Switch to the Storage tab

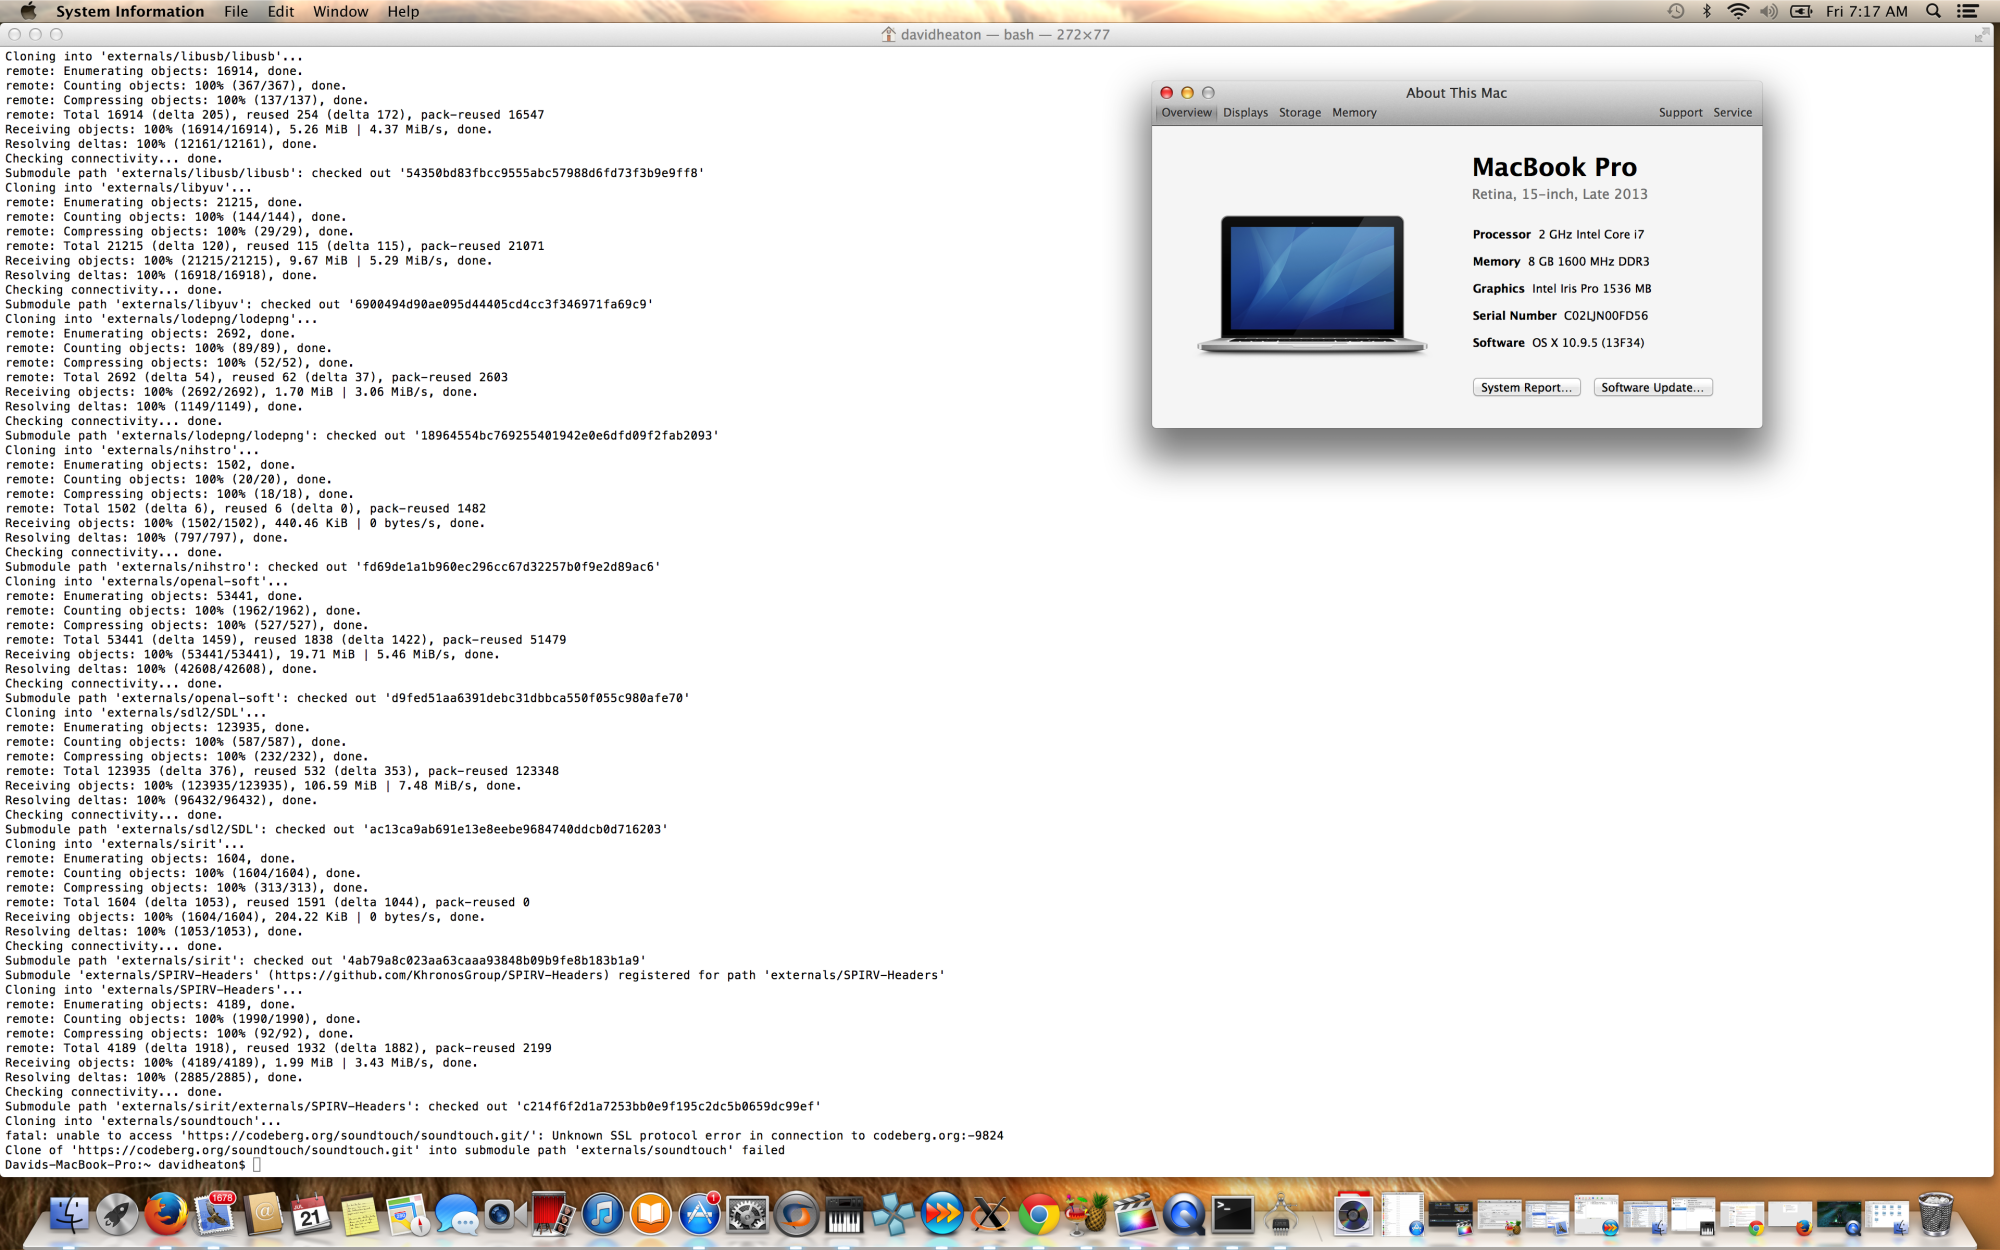(x=1299, y=113)
